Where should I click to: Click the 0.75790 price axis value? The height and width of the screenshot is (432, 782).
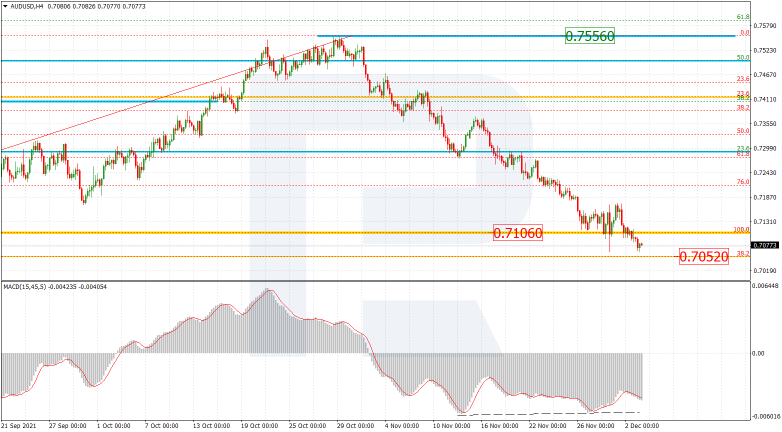coord(765,26)
